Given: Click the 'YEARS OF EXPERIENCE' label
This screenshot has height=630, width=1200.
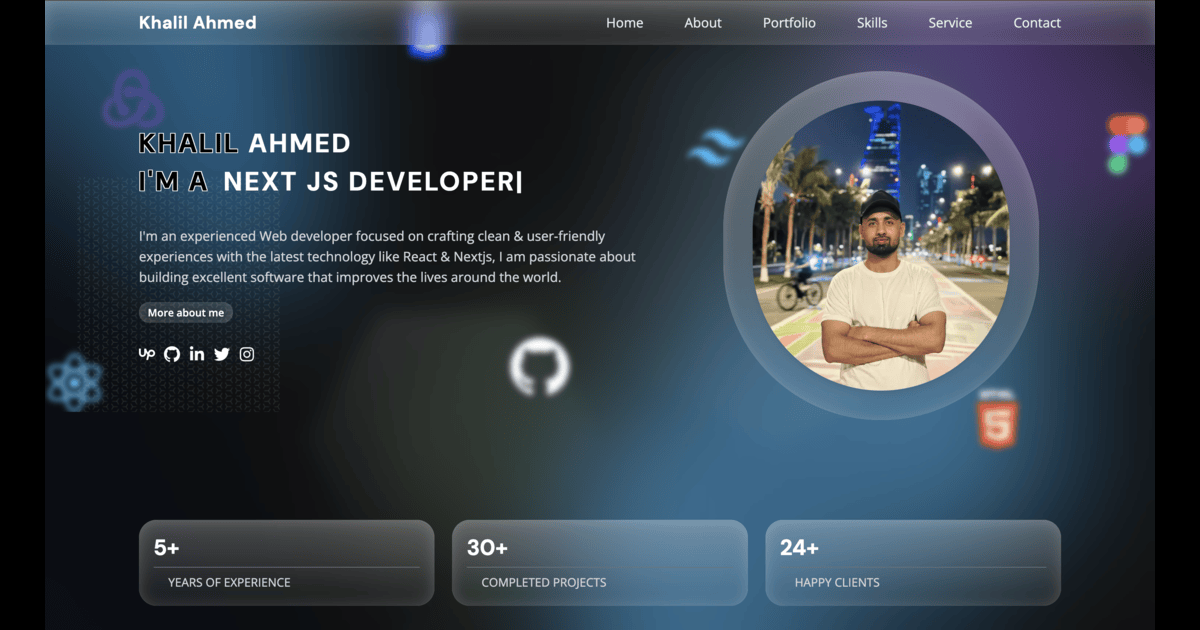Looking at the screenshot, I should pyautogui.click(x=229, y=582).
